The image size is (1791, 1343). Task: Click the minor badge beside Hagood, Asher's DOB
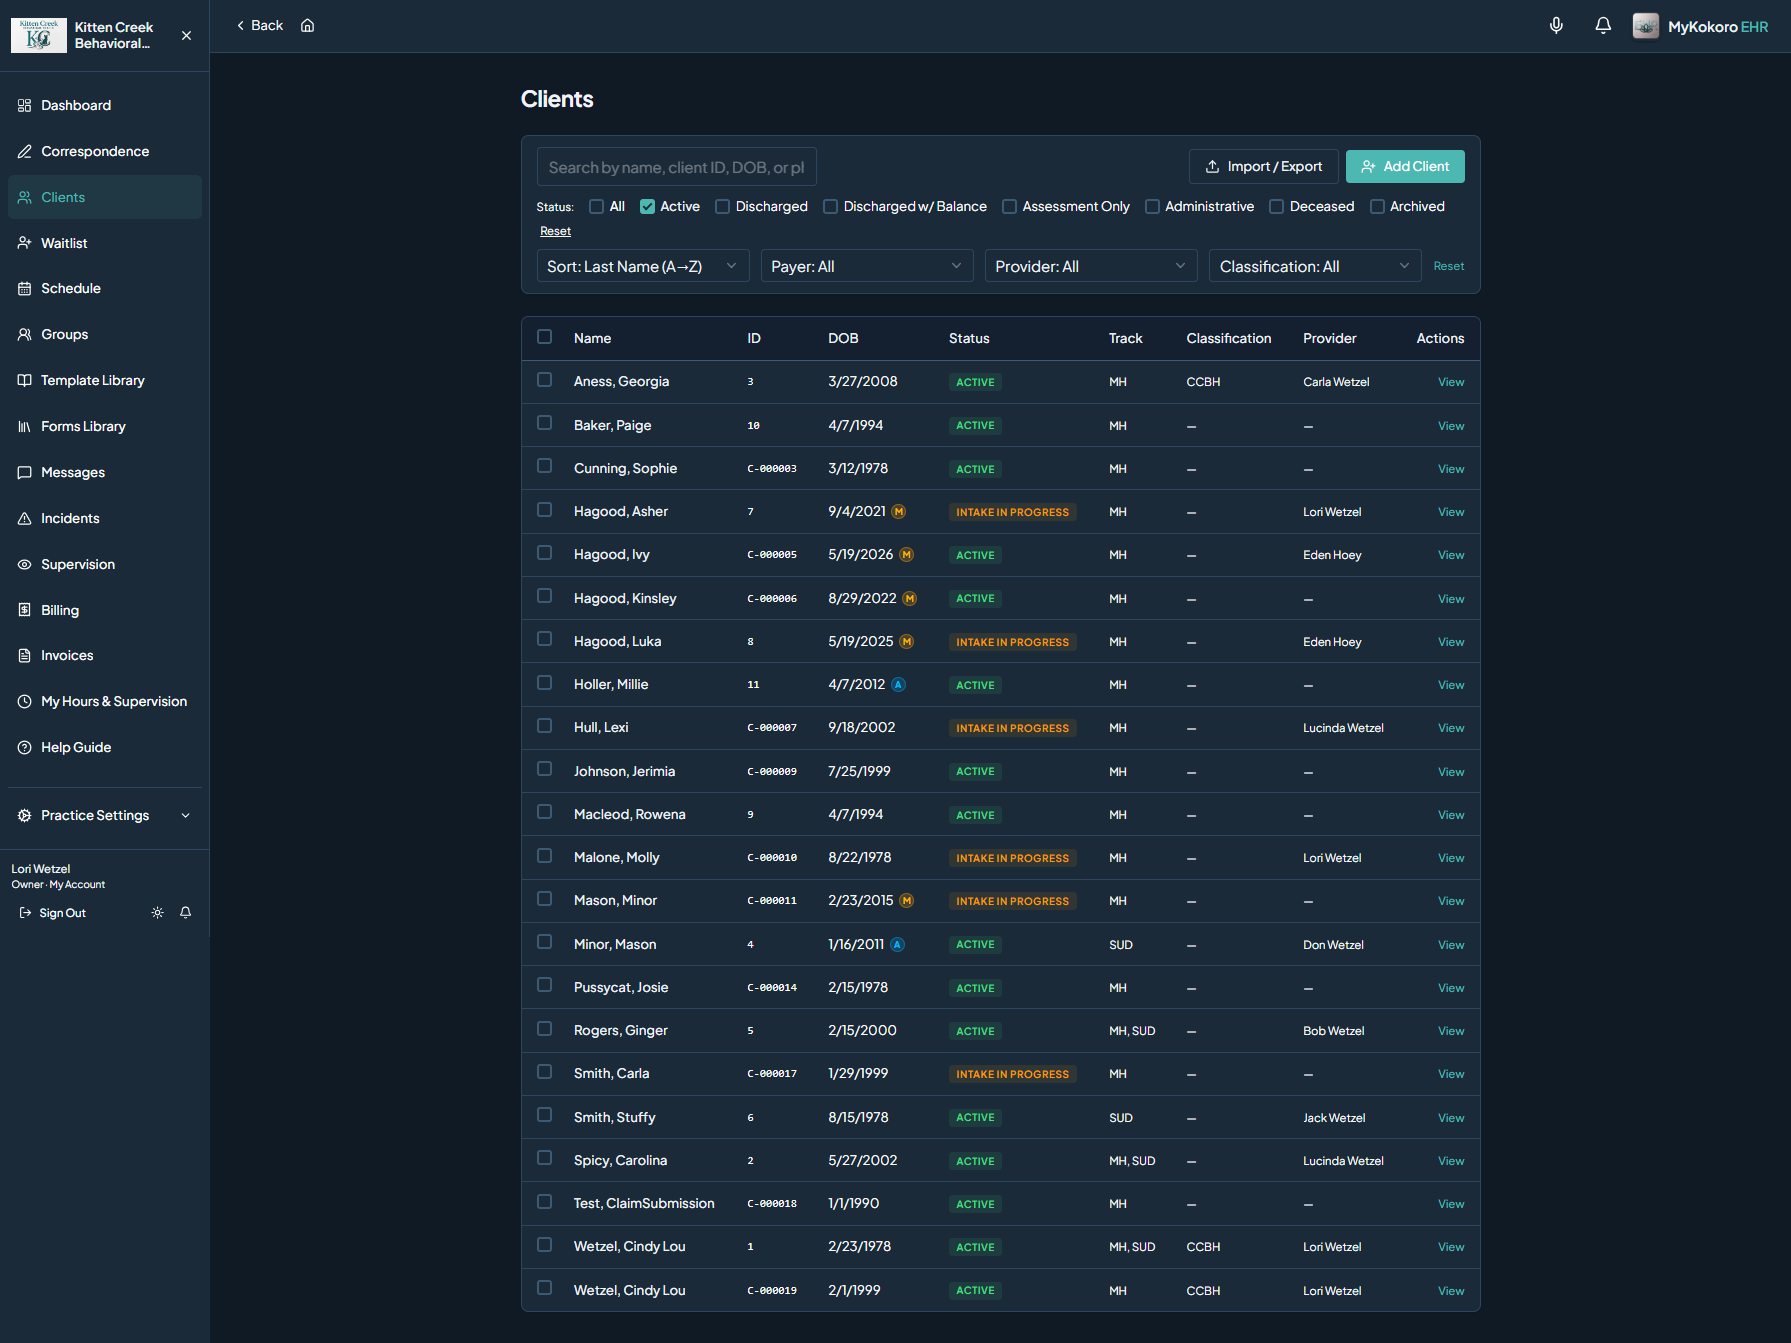899,512
